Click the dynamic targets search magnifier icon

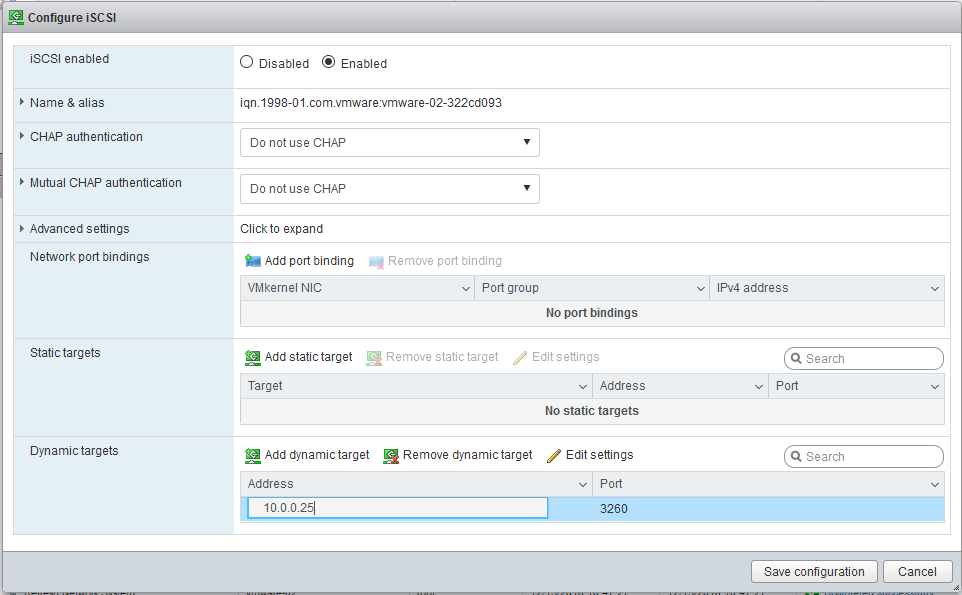pos(796,456)
